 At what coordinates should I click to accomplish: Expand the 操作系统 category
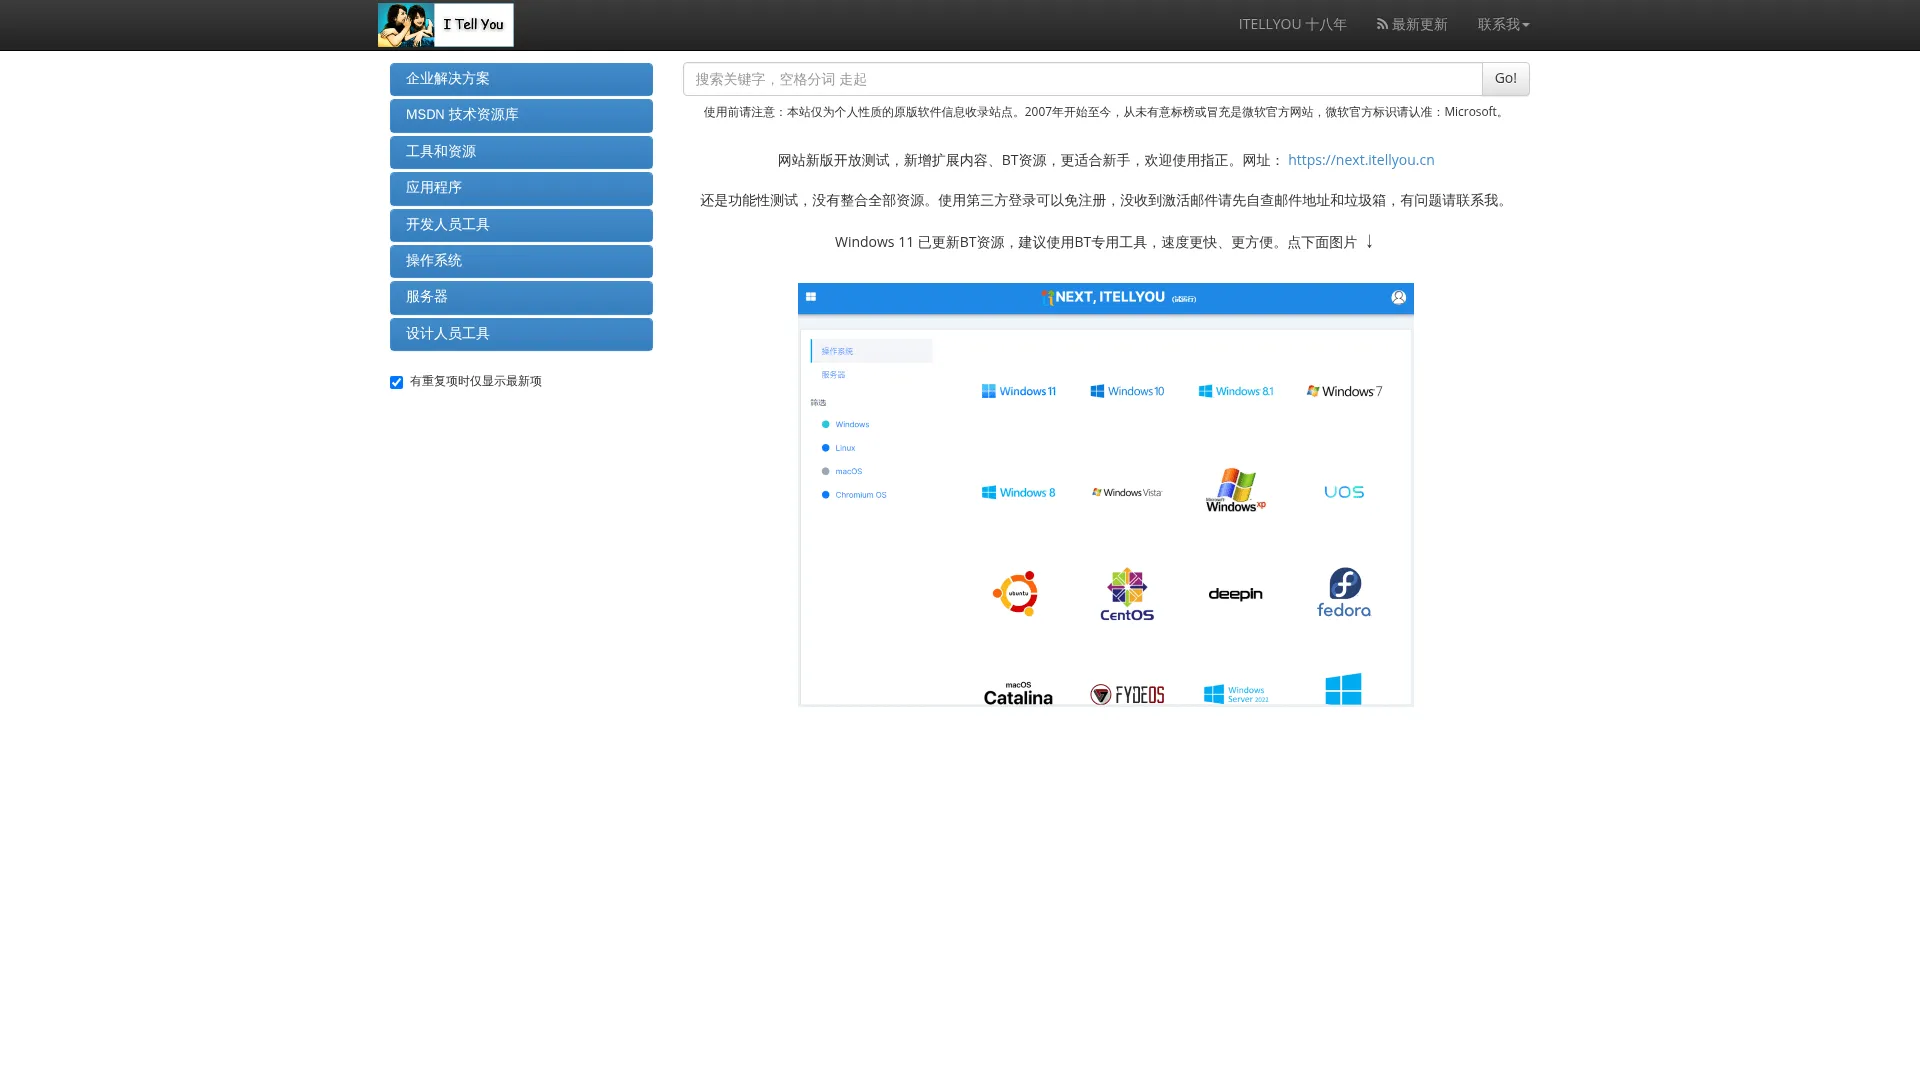tap(520, 261)
